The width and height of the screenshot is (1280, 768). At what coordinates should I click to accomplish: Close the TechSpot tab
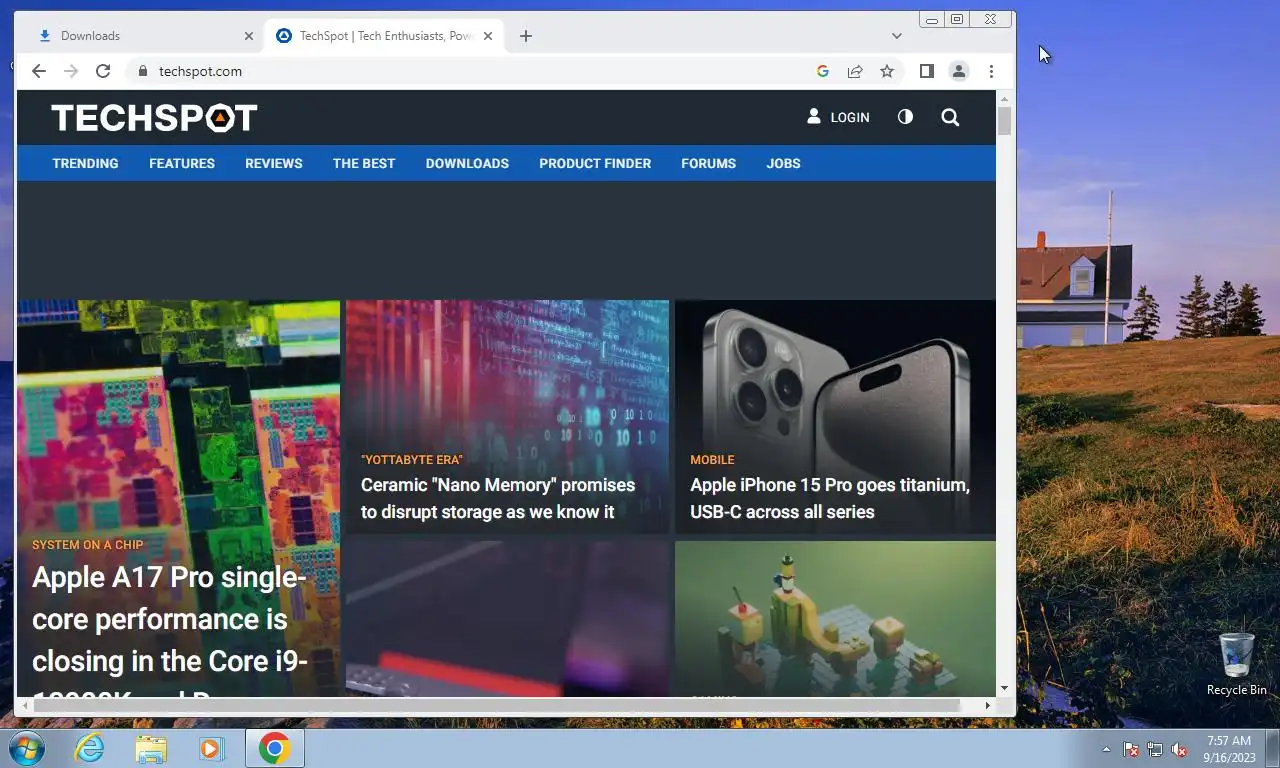(488, 36)
